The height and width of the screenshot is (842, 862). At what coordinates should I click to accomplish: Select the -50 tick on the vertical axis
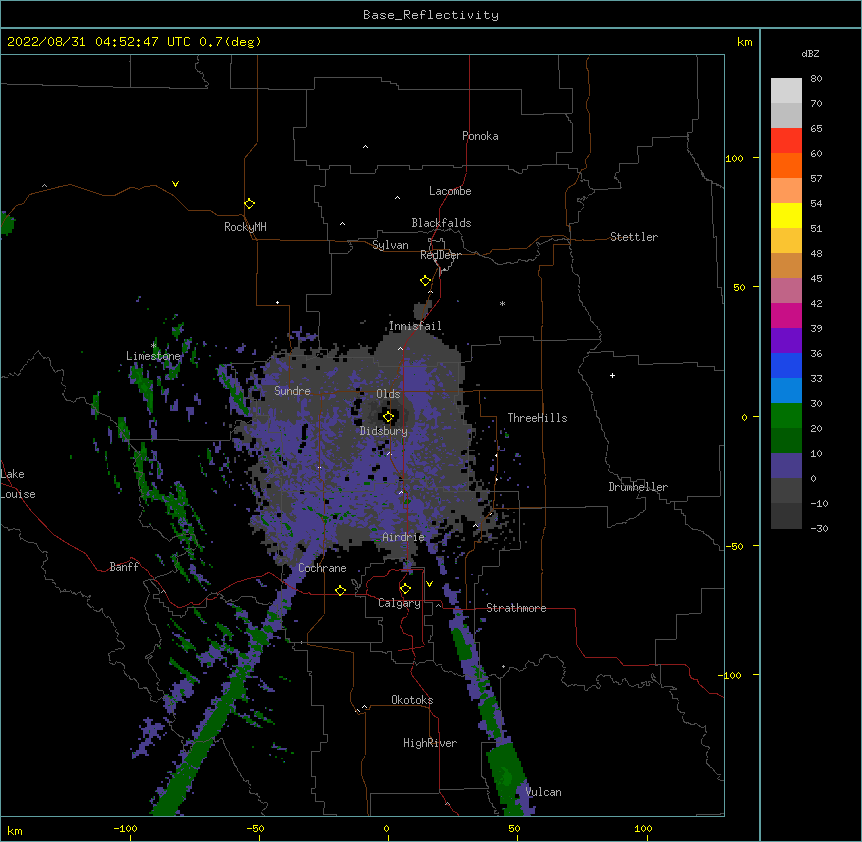(734, 546)
